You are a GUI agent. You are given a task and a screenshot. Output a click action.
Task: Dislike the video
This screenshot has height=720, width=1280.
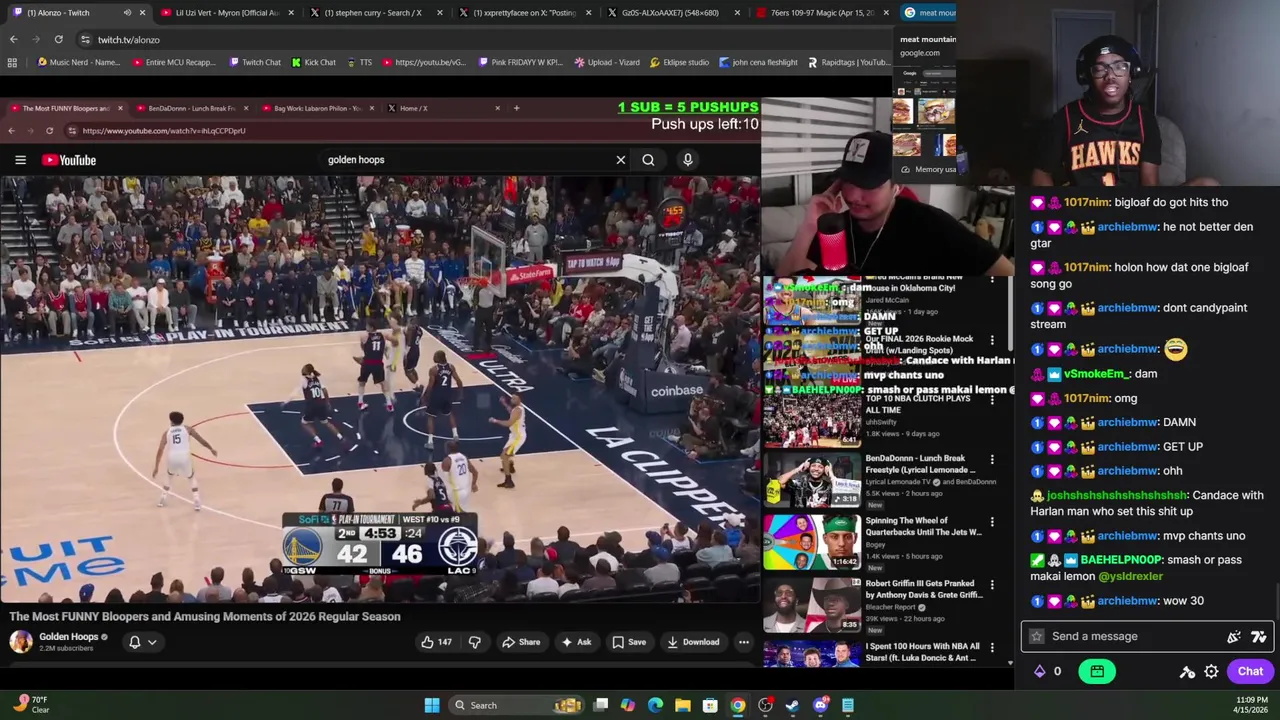point(474,642)
